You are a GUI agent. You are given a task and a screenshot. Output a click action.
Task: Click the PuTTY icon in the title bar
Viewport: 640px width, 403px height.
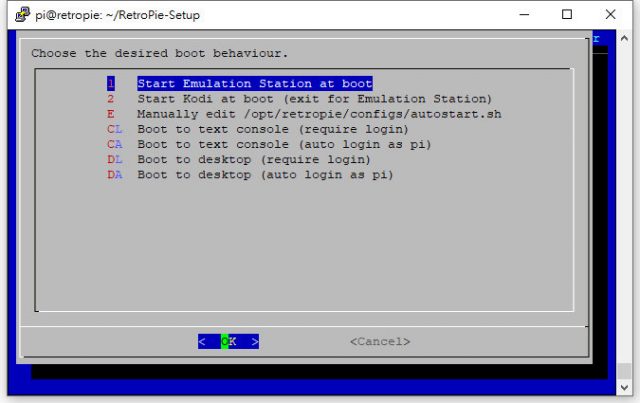point(22,14)
